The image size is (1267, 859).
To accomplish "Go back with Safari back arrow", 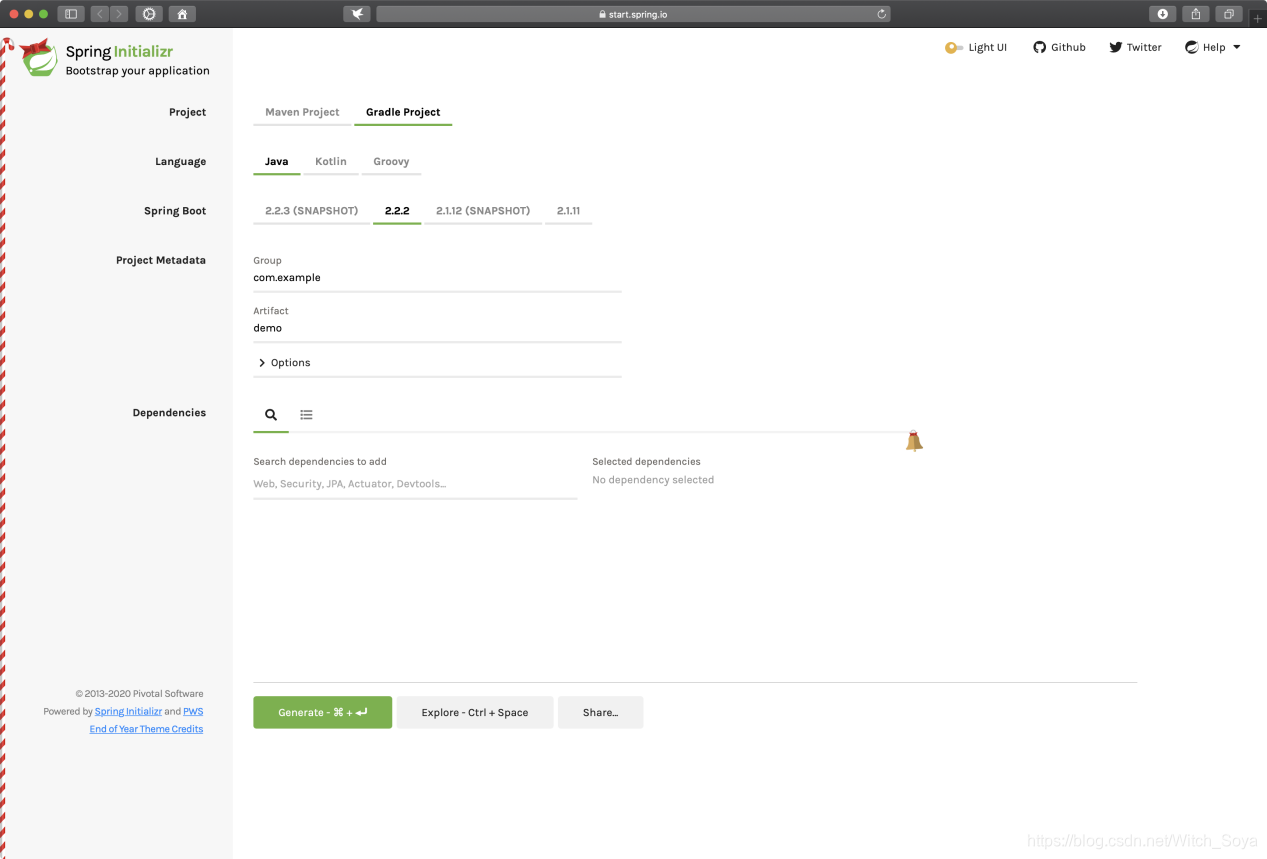I will (x=100, y=14).
